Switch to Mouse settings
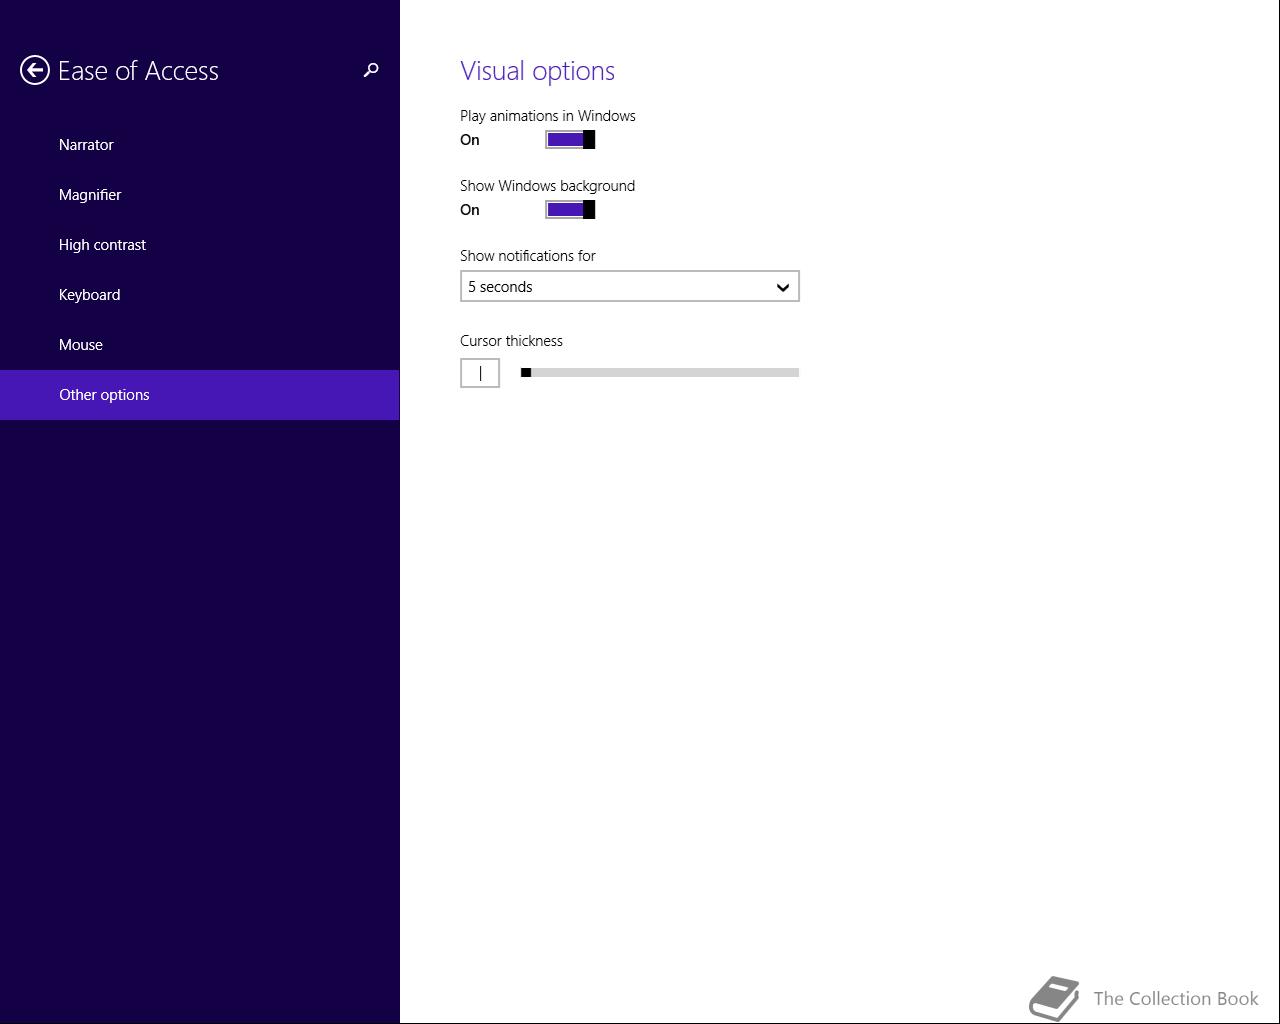 click(200, 345)
